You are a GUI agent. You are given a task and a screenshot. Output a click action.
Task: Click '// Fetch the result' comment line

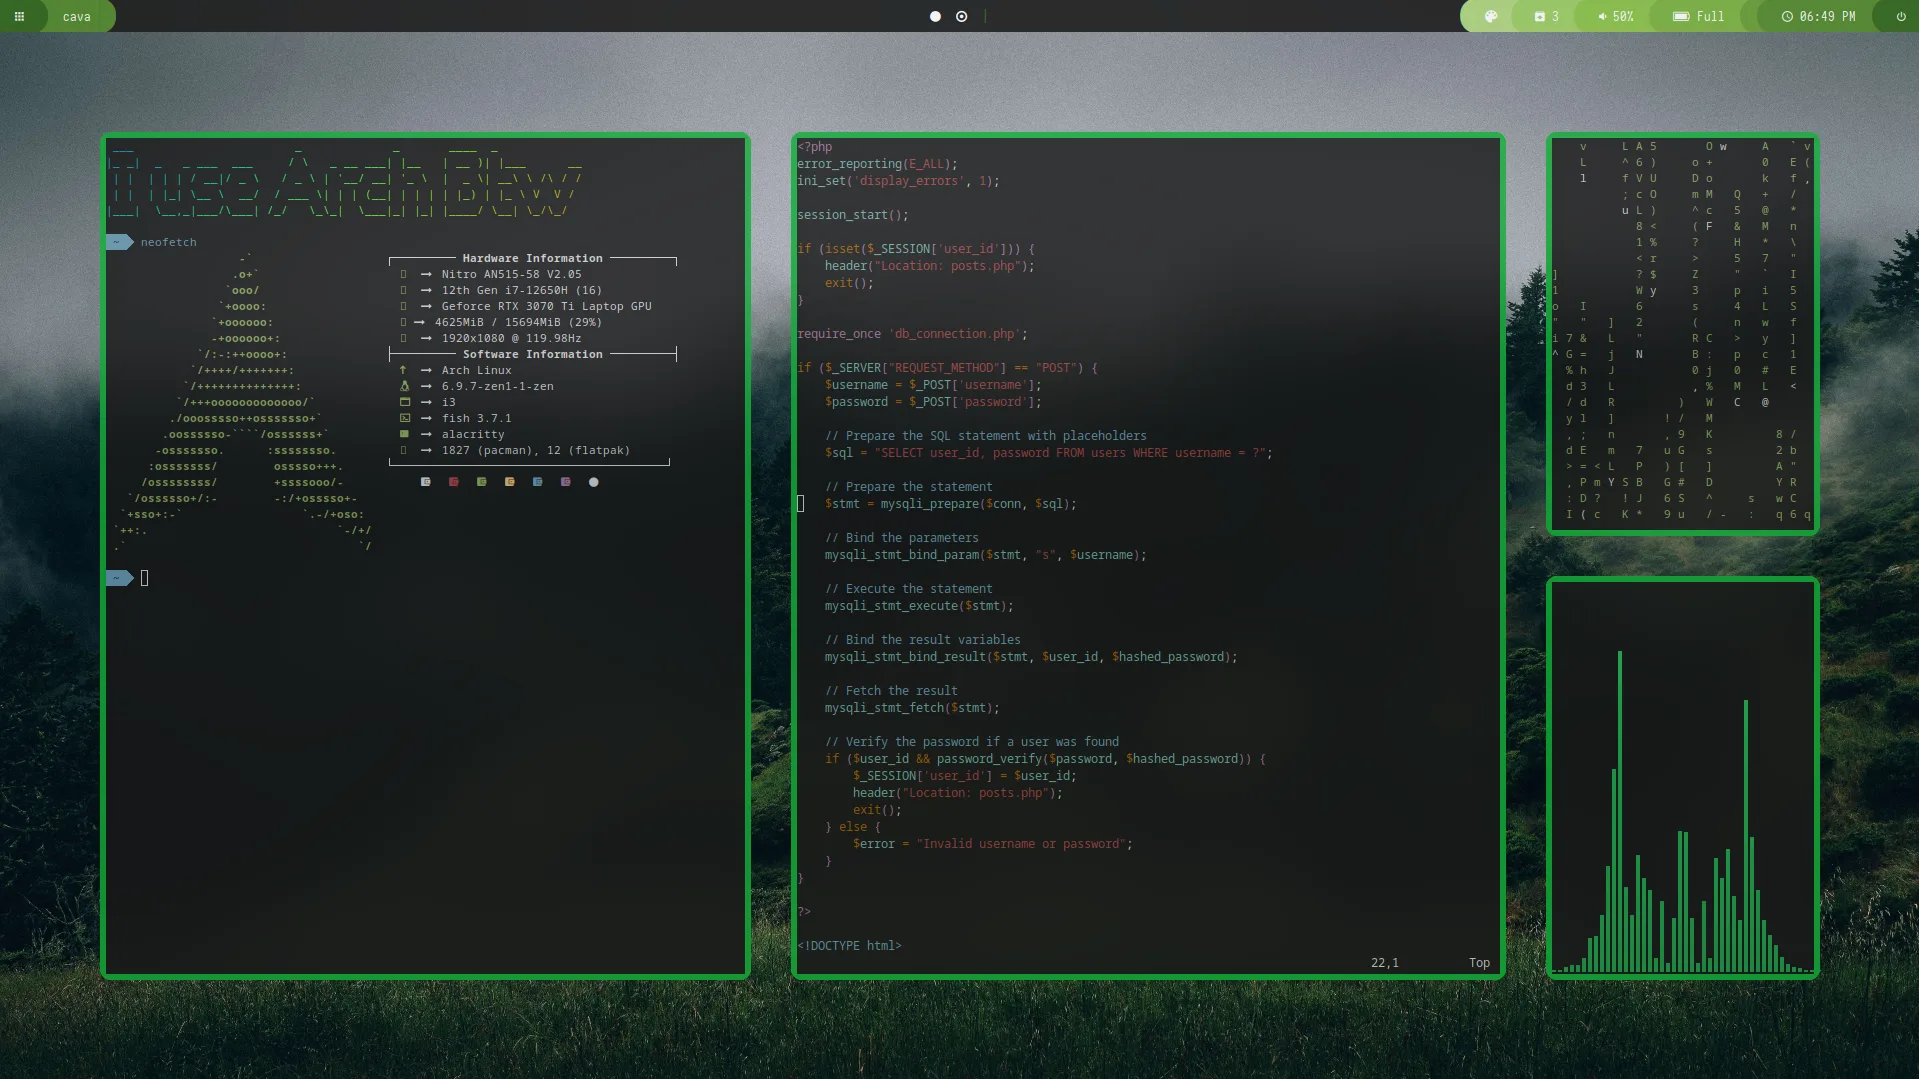tap(891, 691)
